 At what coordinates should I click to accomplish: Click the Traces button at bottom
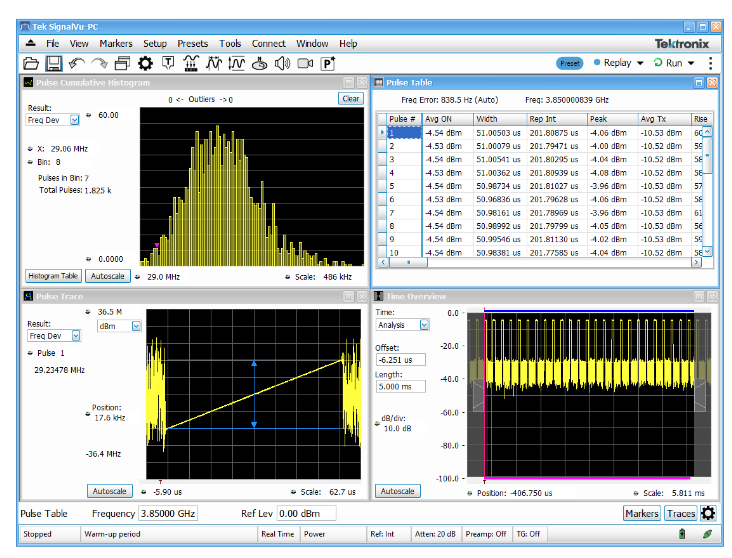681,513
